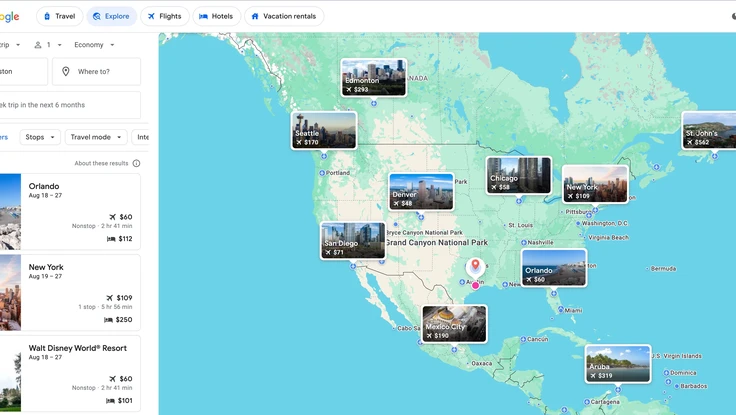Click the Cancún airport marker

click(x=523, y=339)
